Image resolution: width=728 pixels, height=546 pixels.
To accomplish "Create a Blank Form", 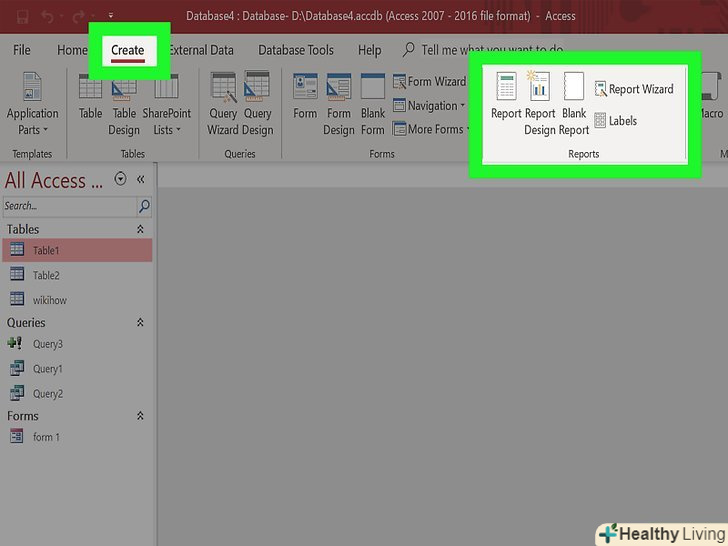I will (x=373, y=104).
